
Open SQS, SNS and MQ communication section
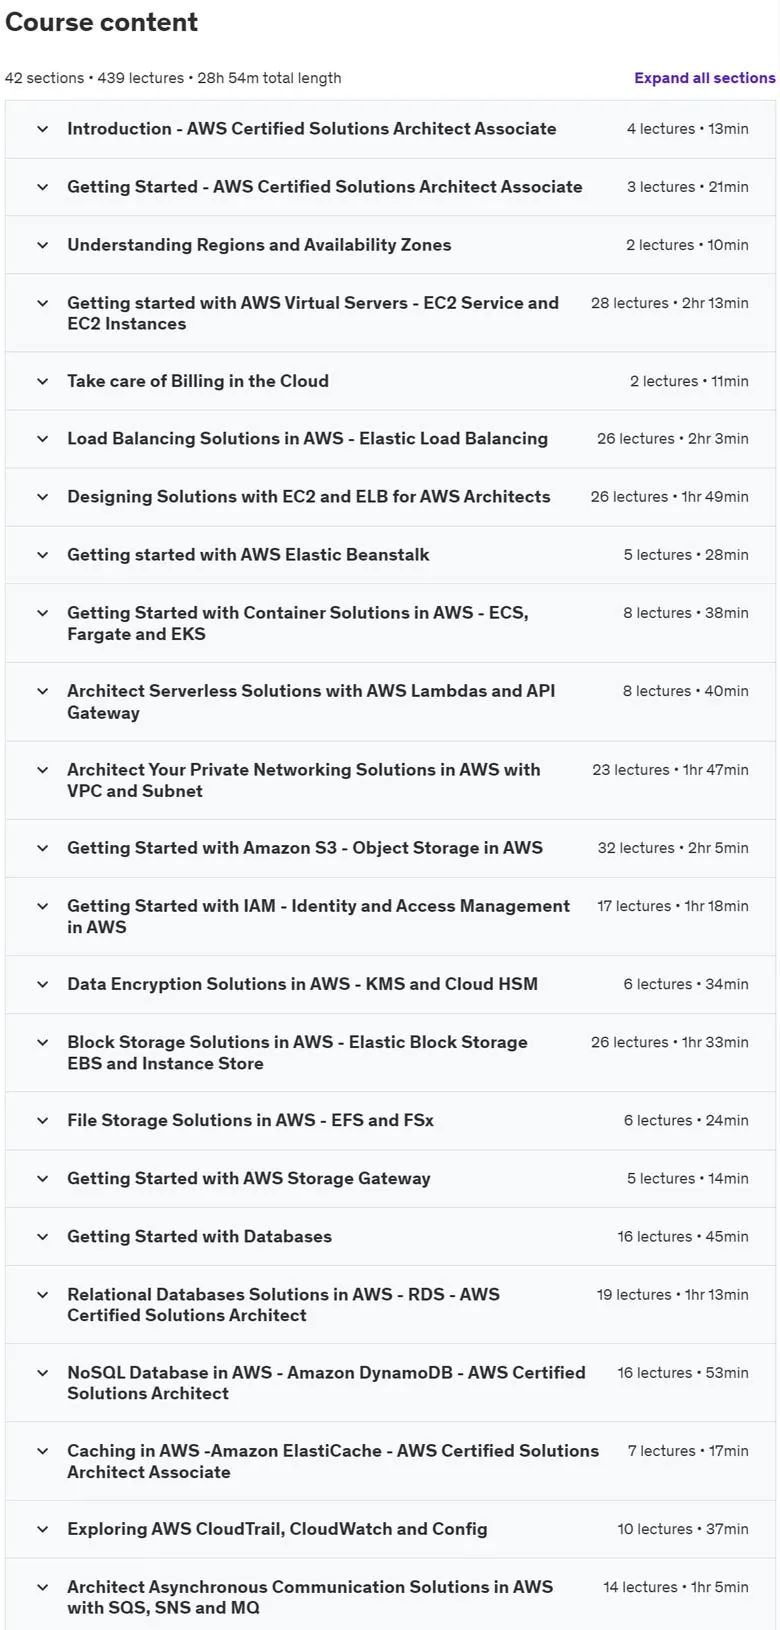coord(390,1597)
